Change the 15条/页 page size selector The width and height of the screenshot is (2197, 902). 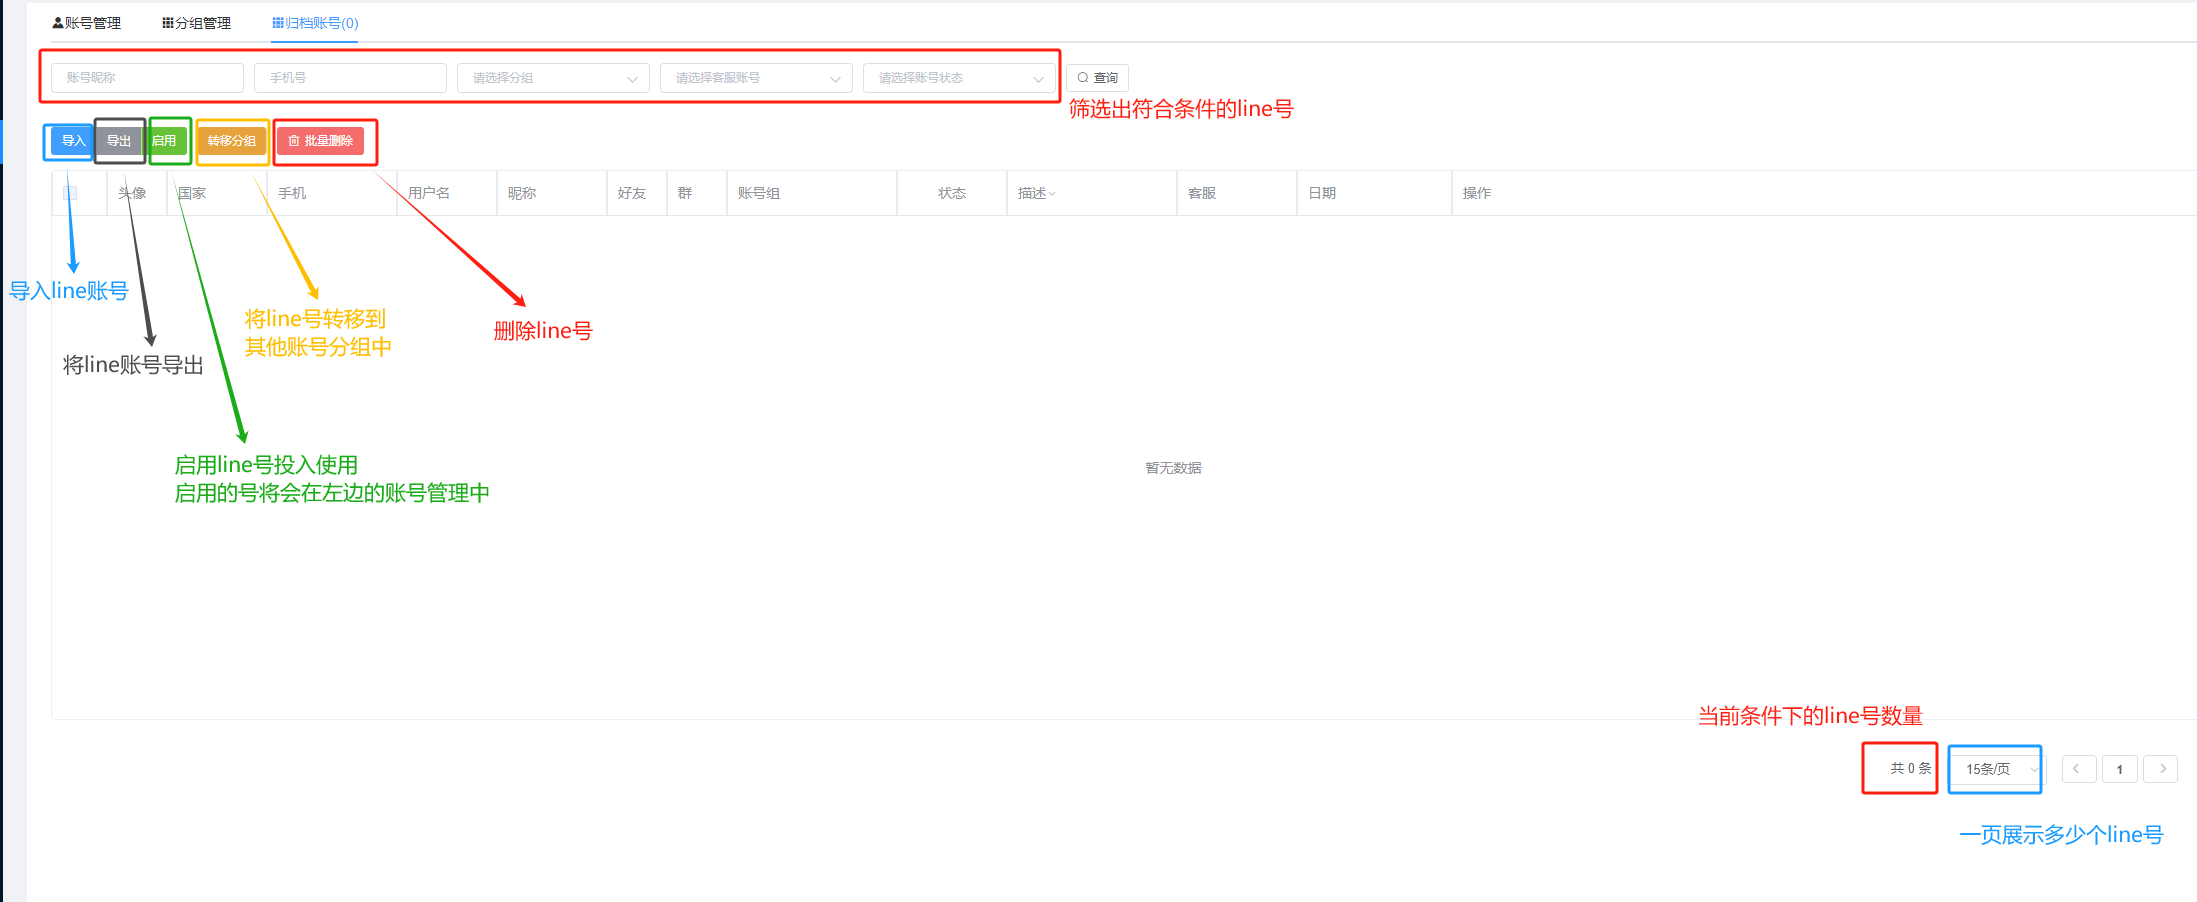[x=1996, y=769]
